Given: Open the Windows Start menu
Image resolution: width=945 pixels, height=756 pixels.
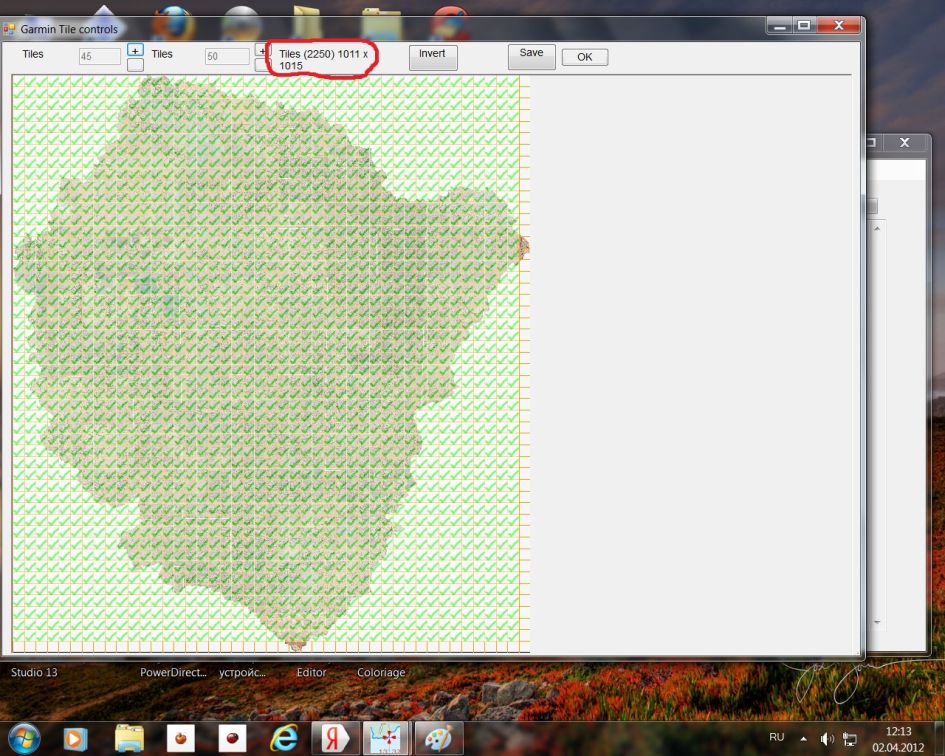Looking at the screenshot, I should 22,737.
